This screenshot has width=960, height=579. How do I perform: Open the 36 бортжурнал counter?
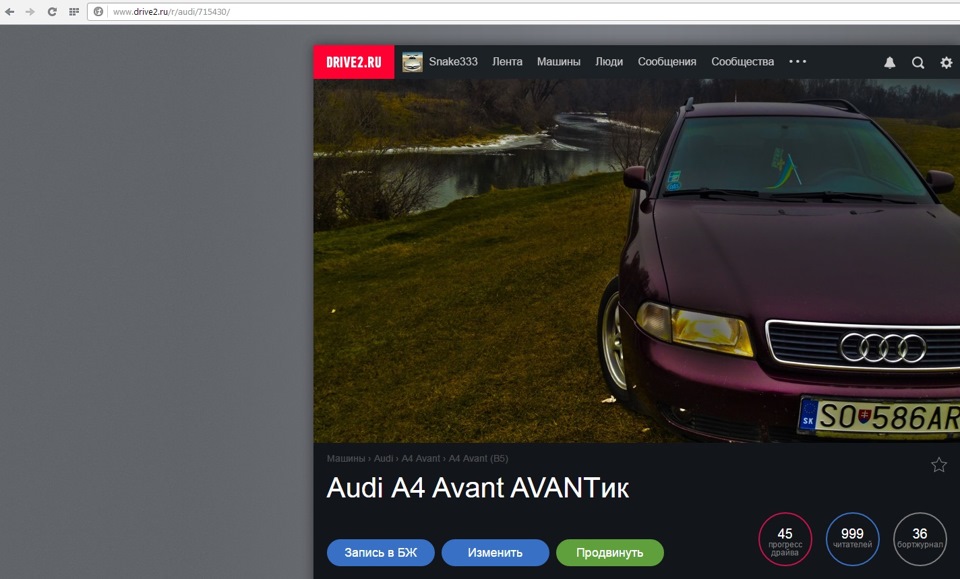pyautogui.click(x=920, y=539)
